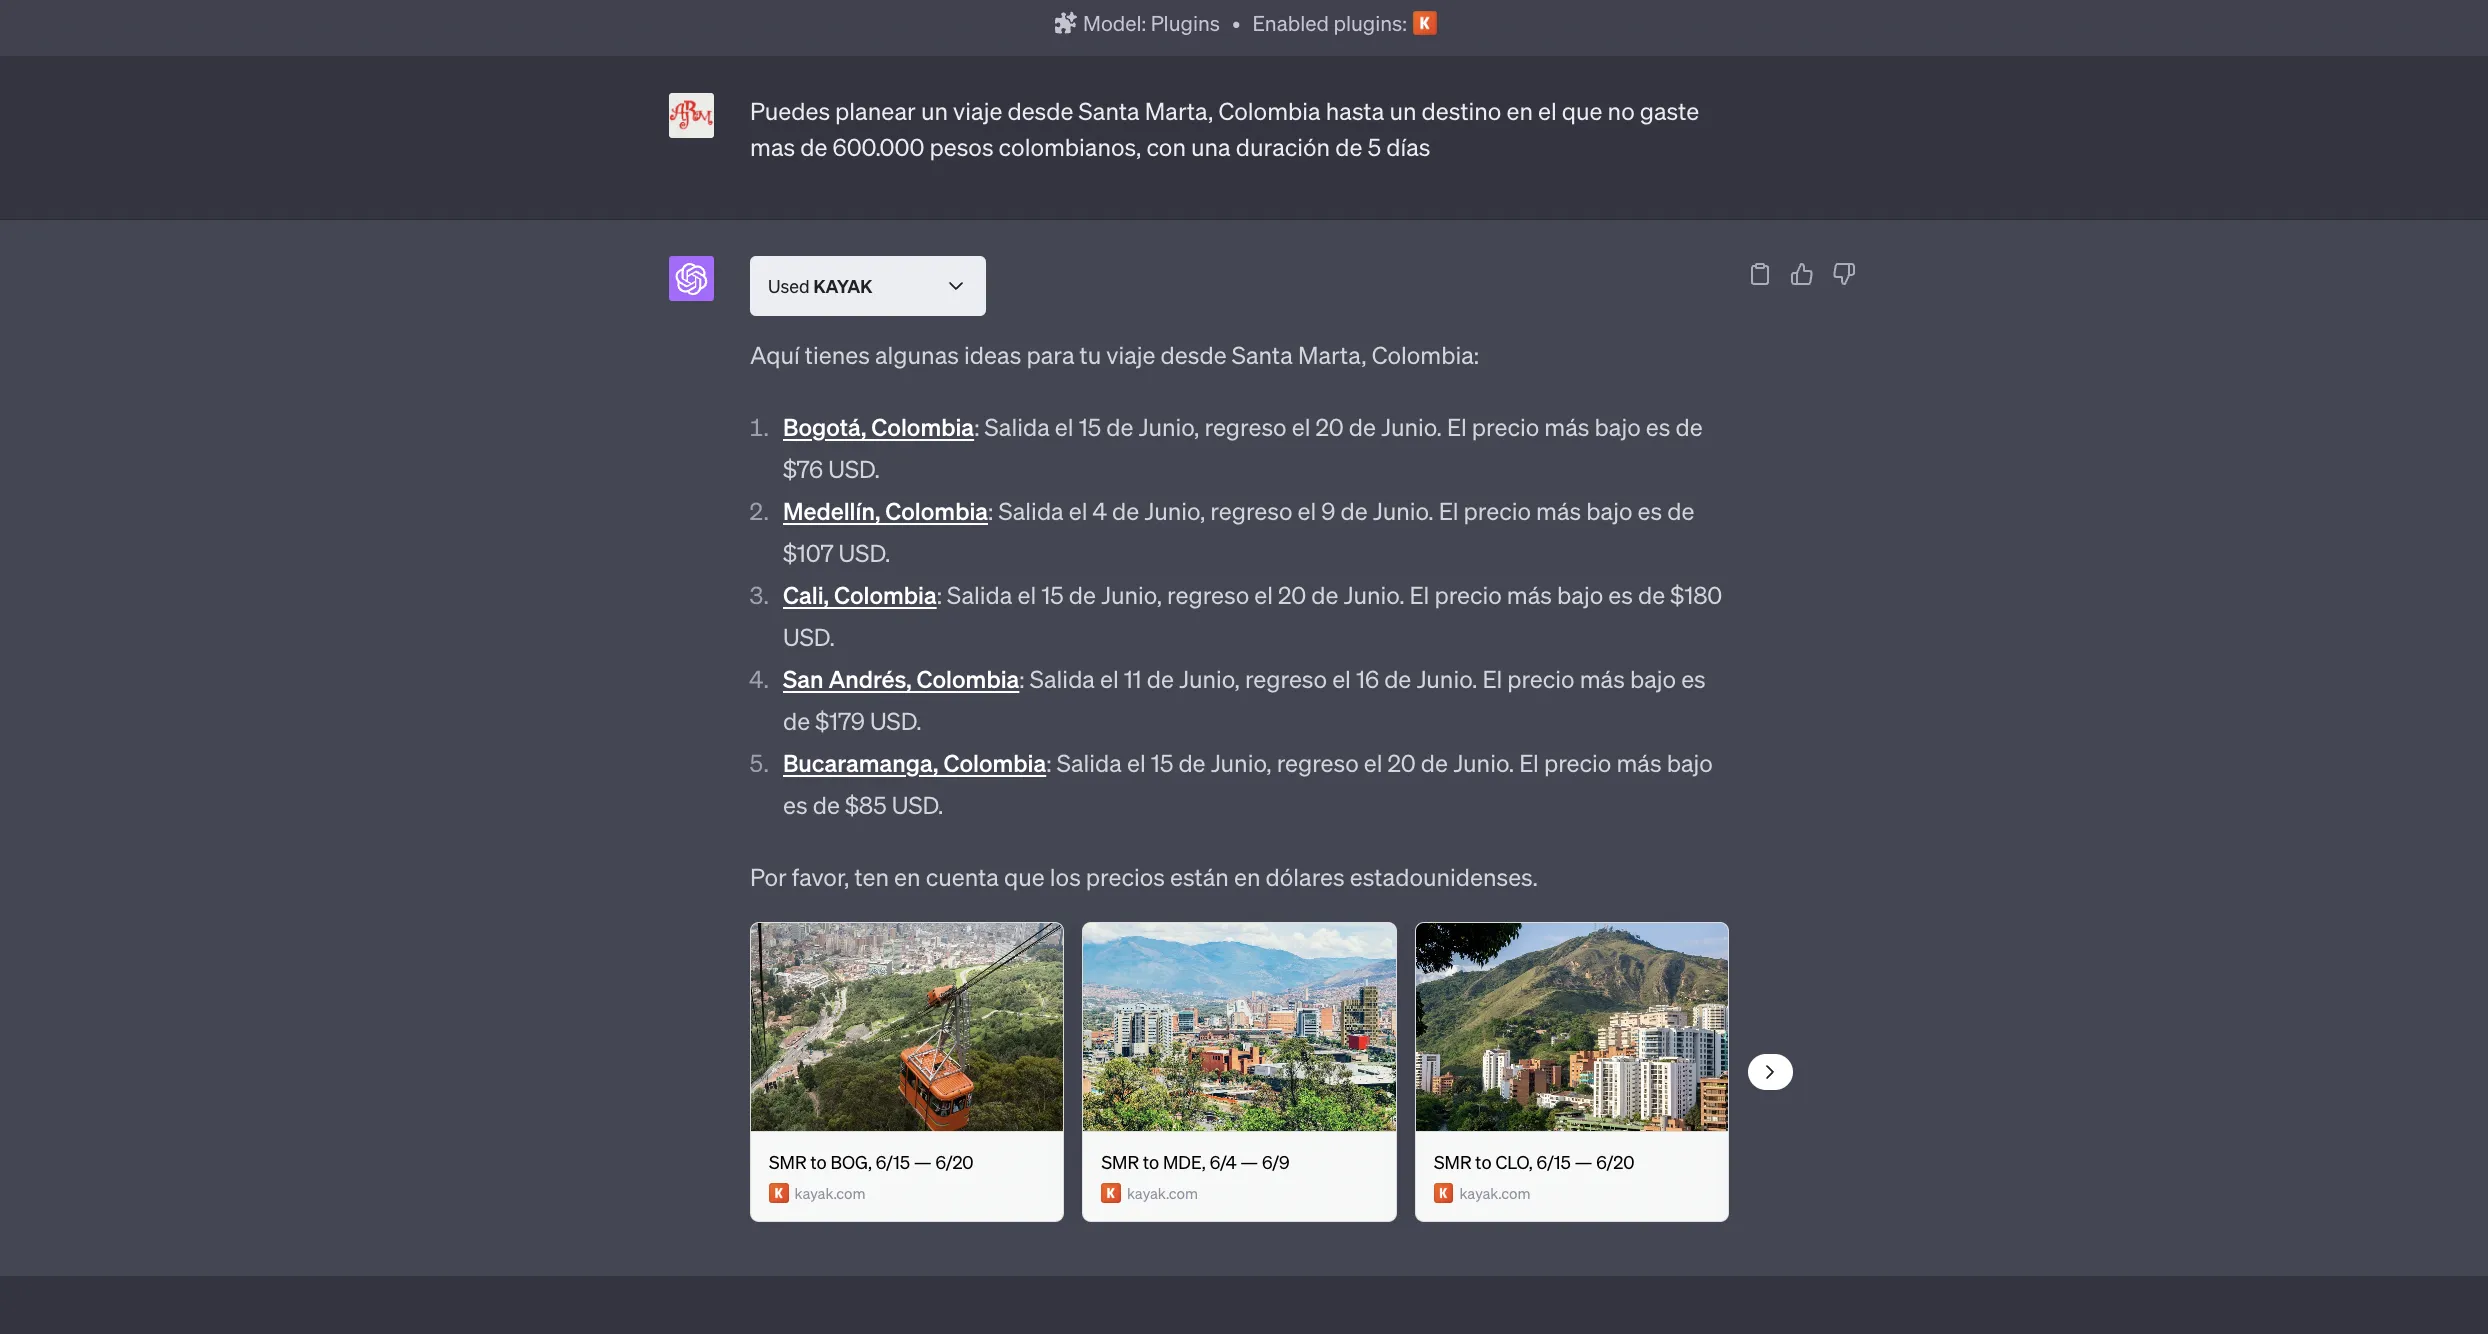Open the Medellín, Colombia link
The image size is (2488, 1334).
point(884,512)
